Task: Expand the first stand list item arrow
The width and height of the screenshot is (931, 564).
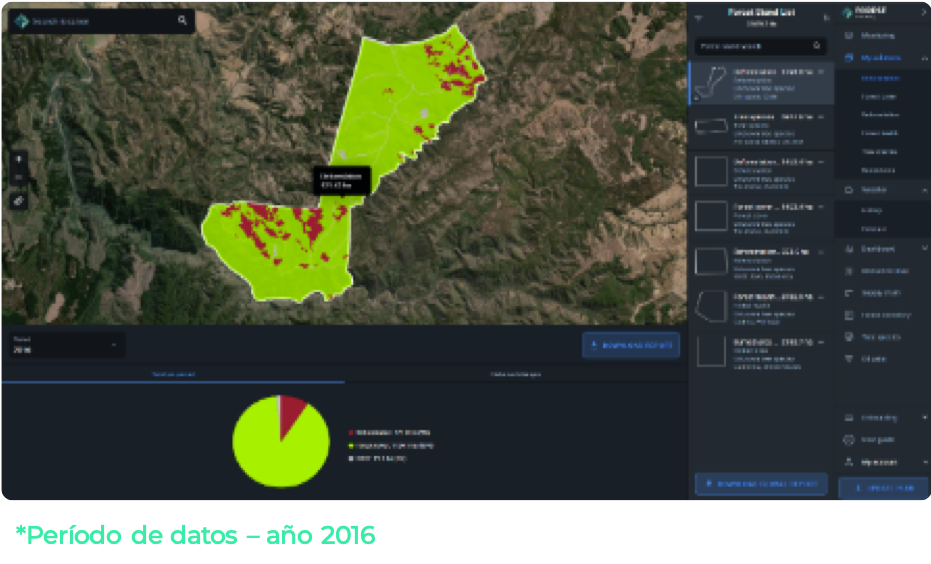Action: click(x=821, y=72)
